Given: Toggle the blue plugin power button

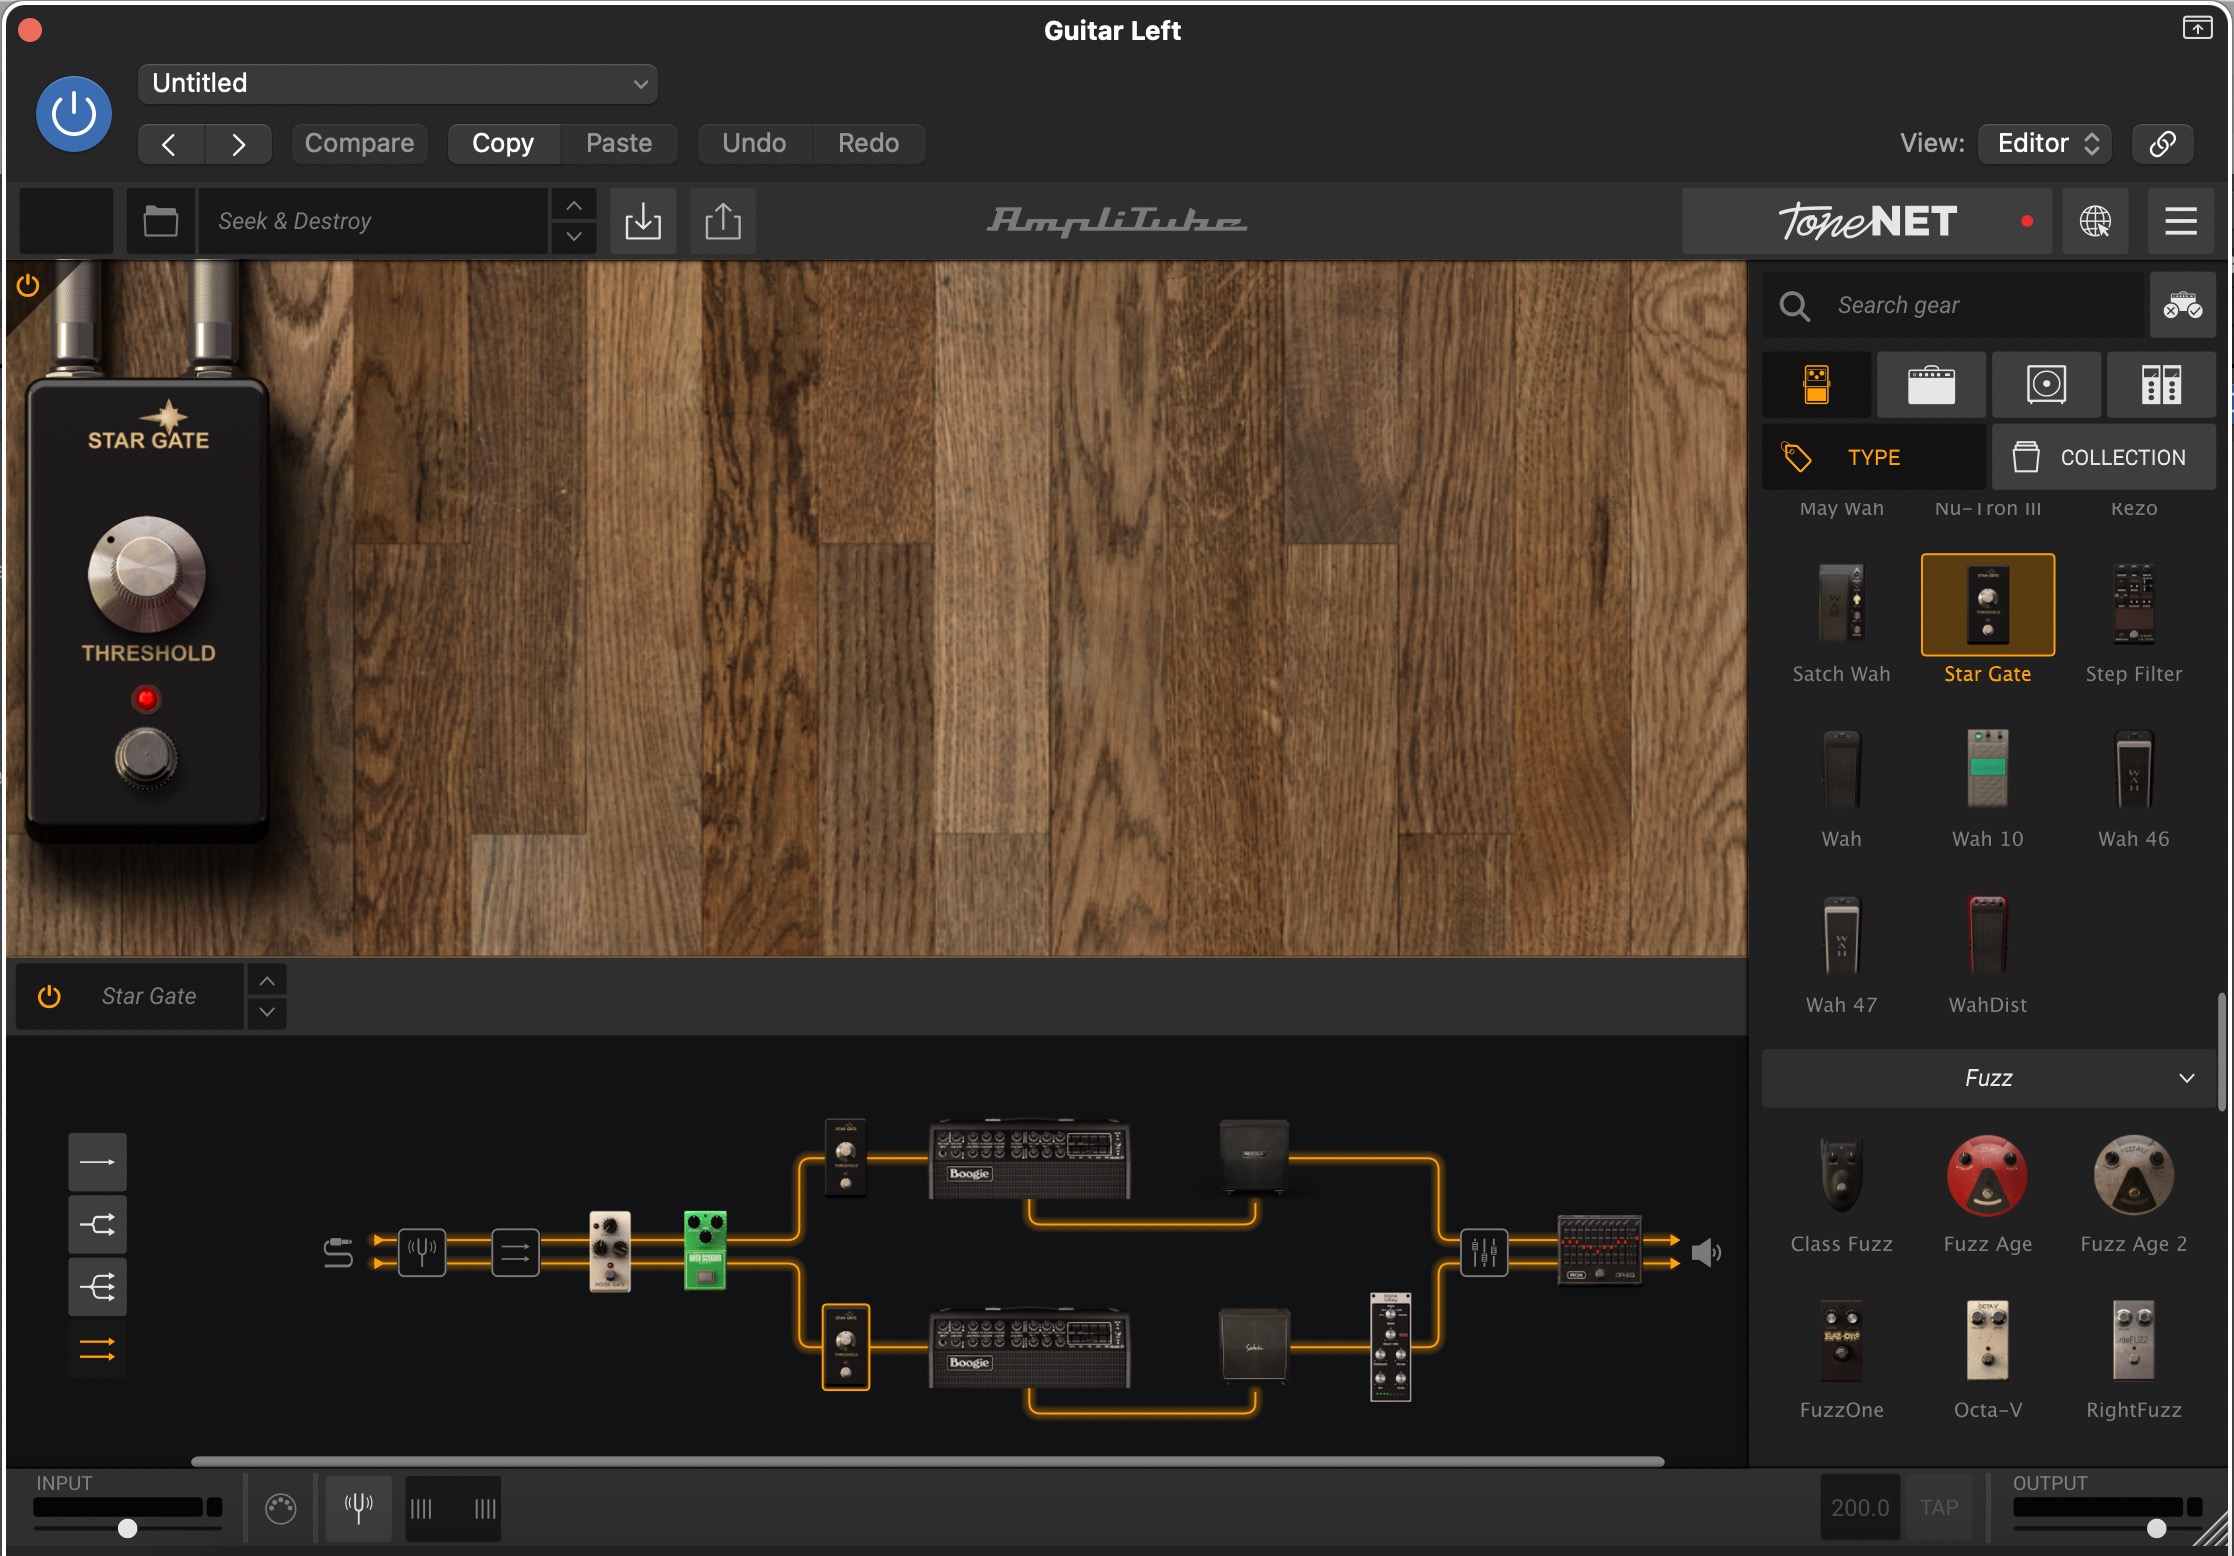Looking at the screenshot, I should pos(74,114).
